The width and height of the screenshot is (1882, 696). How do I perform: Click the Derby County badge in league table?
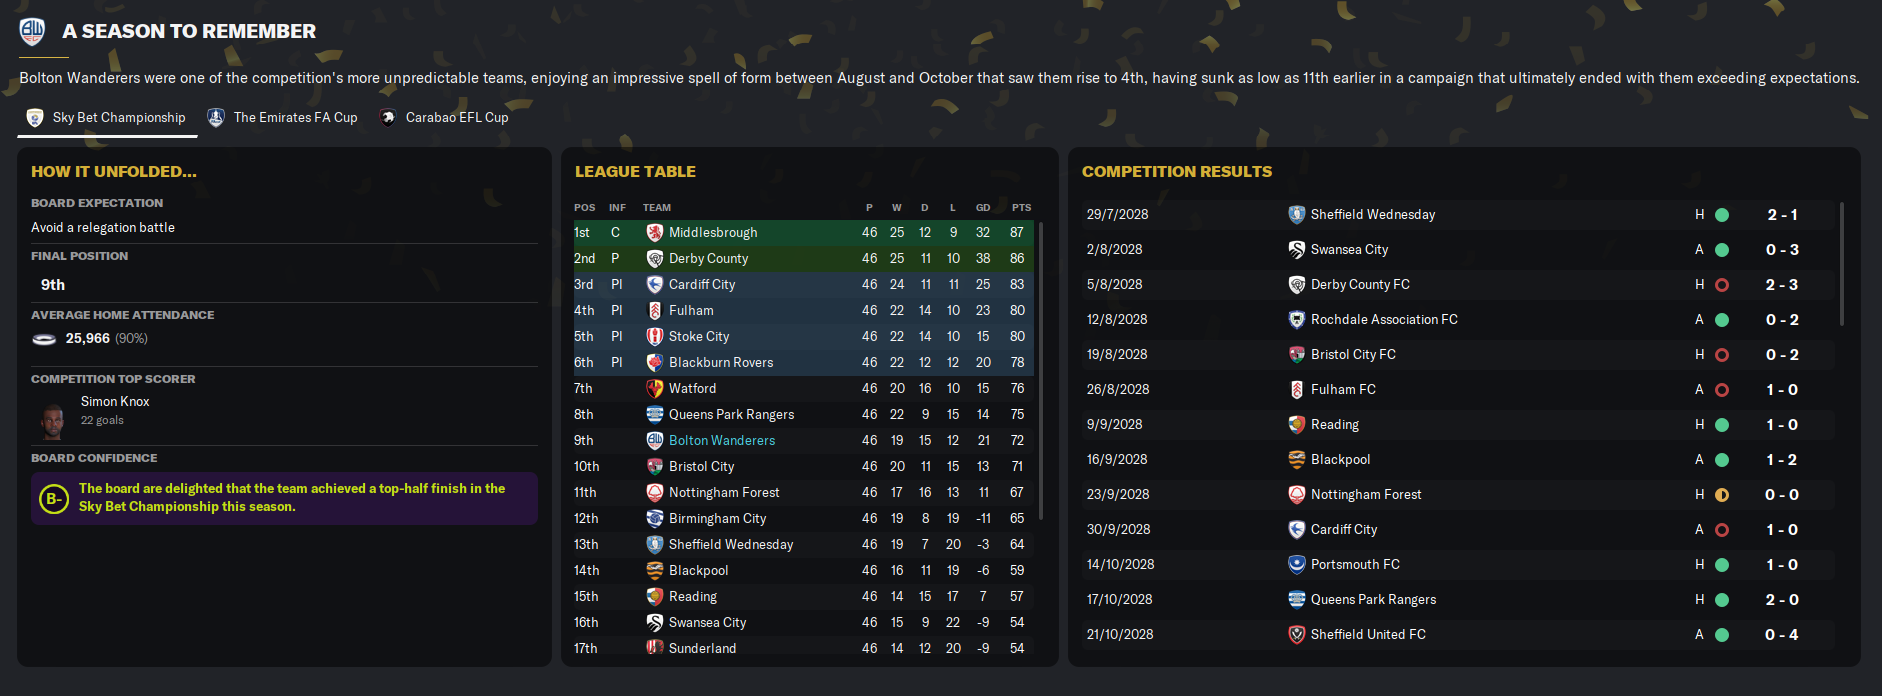(655, 258)
